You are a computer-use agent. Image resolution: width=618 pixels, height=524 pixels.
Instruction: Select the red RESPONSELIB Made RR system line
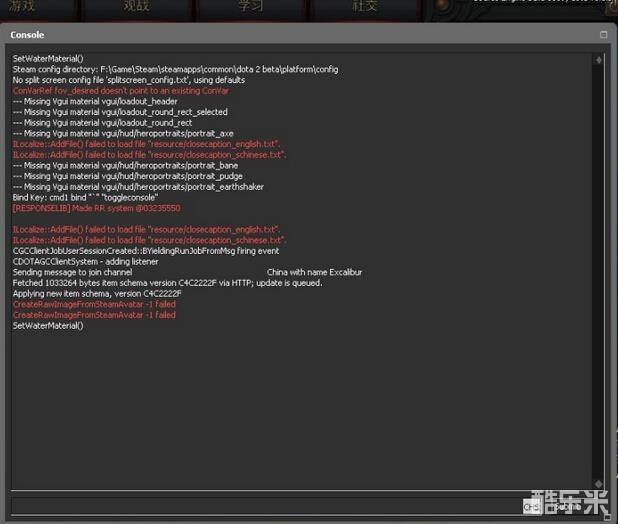click(96, 208)
